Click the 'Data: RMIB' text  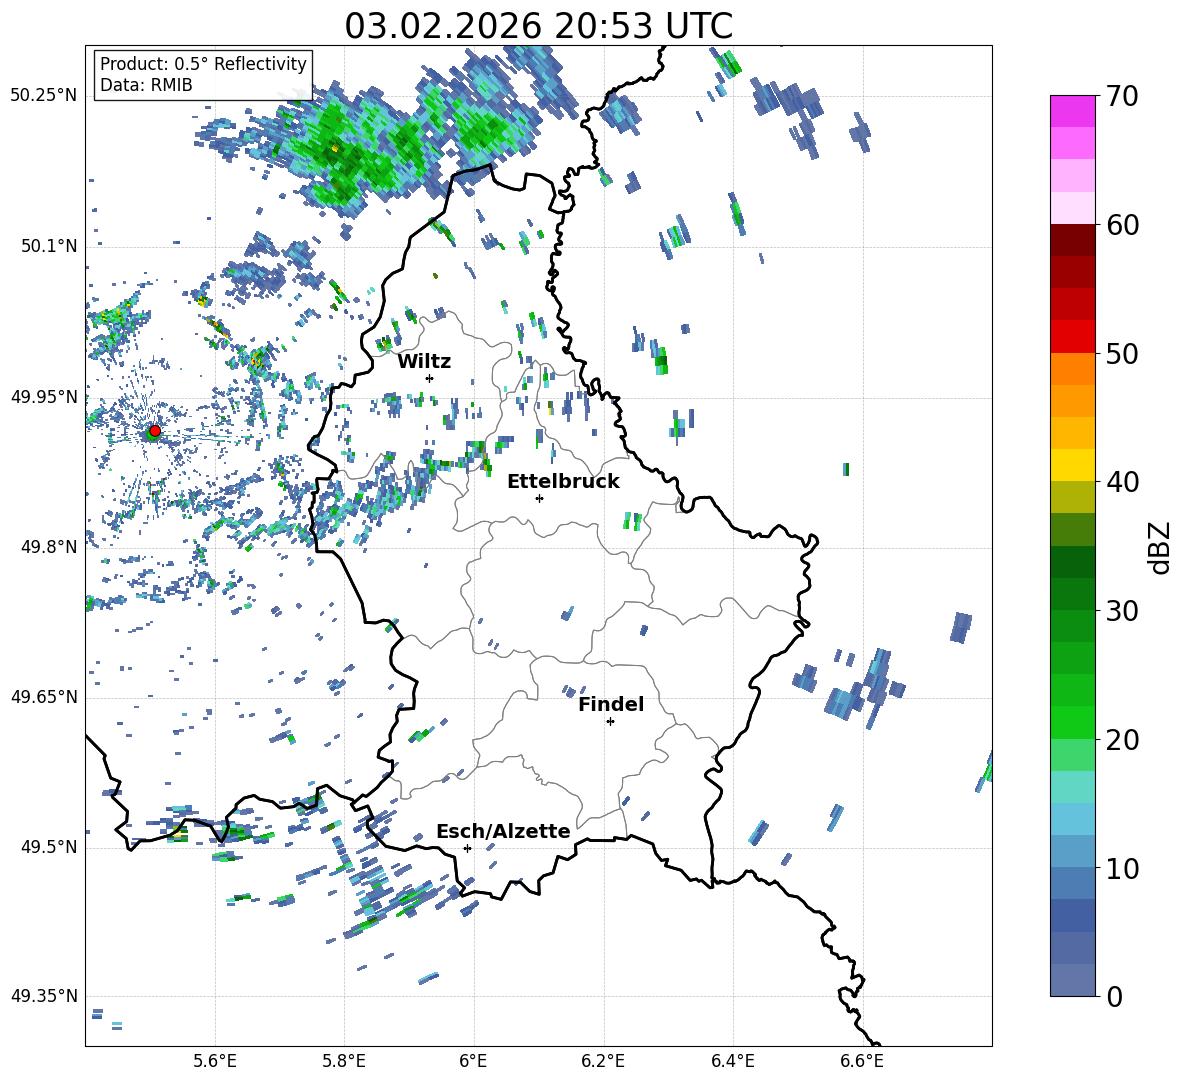[146, 85]
